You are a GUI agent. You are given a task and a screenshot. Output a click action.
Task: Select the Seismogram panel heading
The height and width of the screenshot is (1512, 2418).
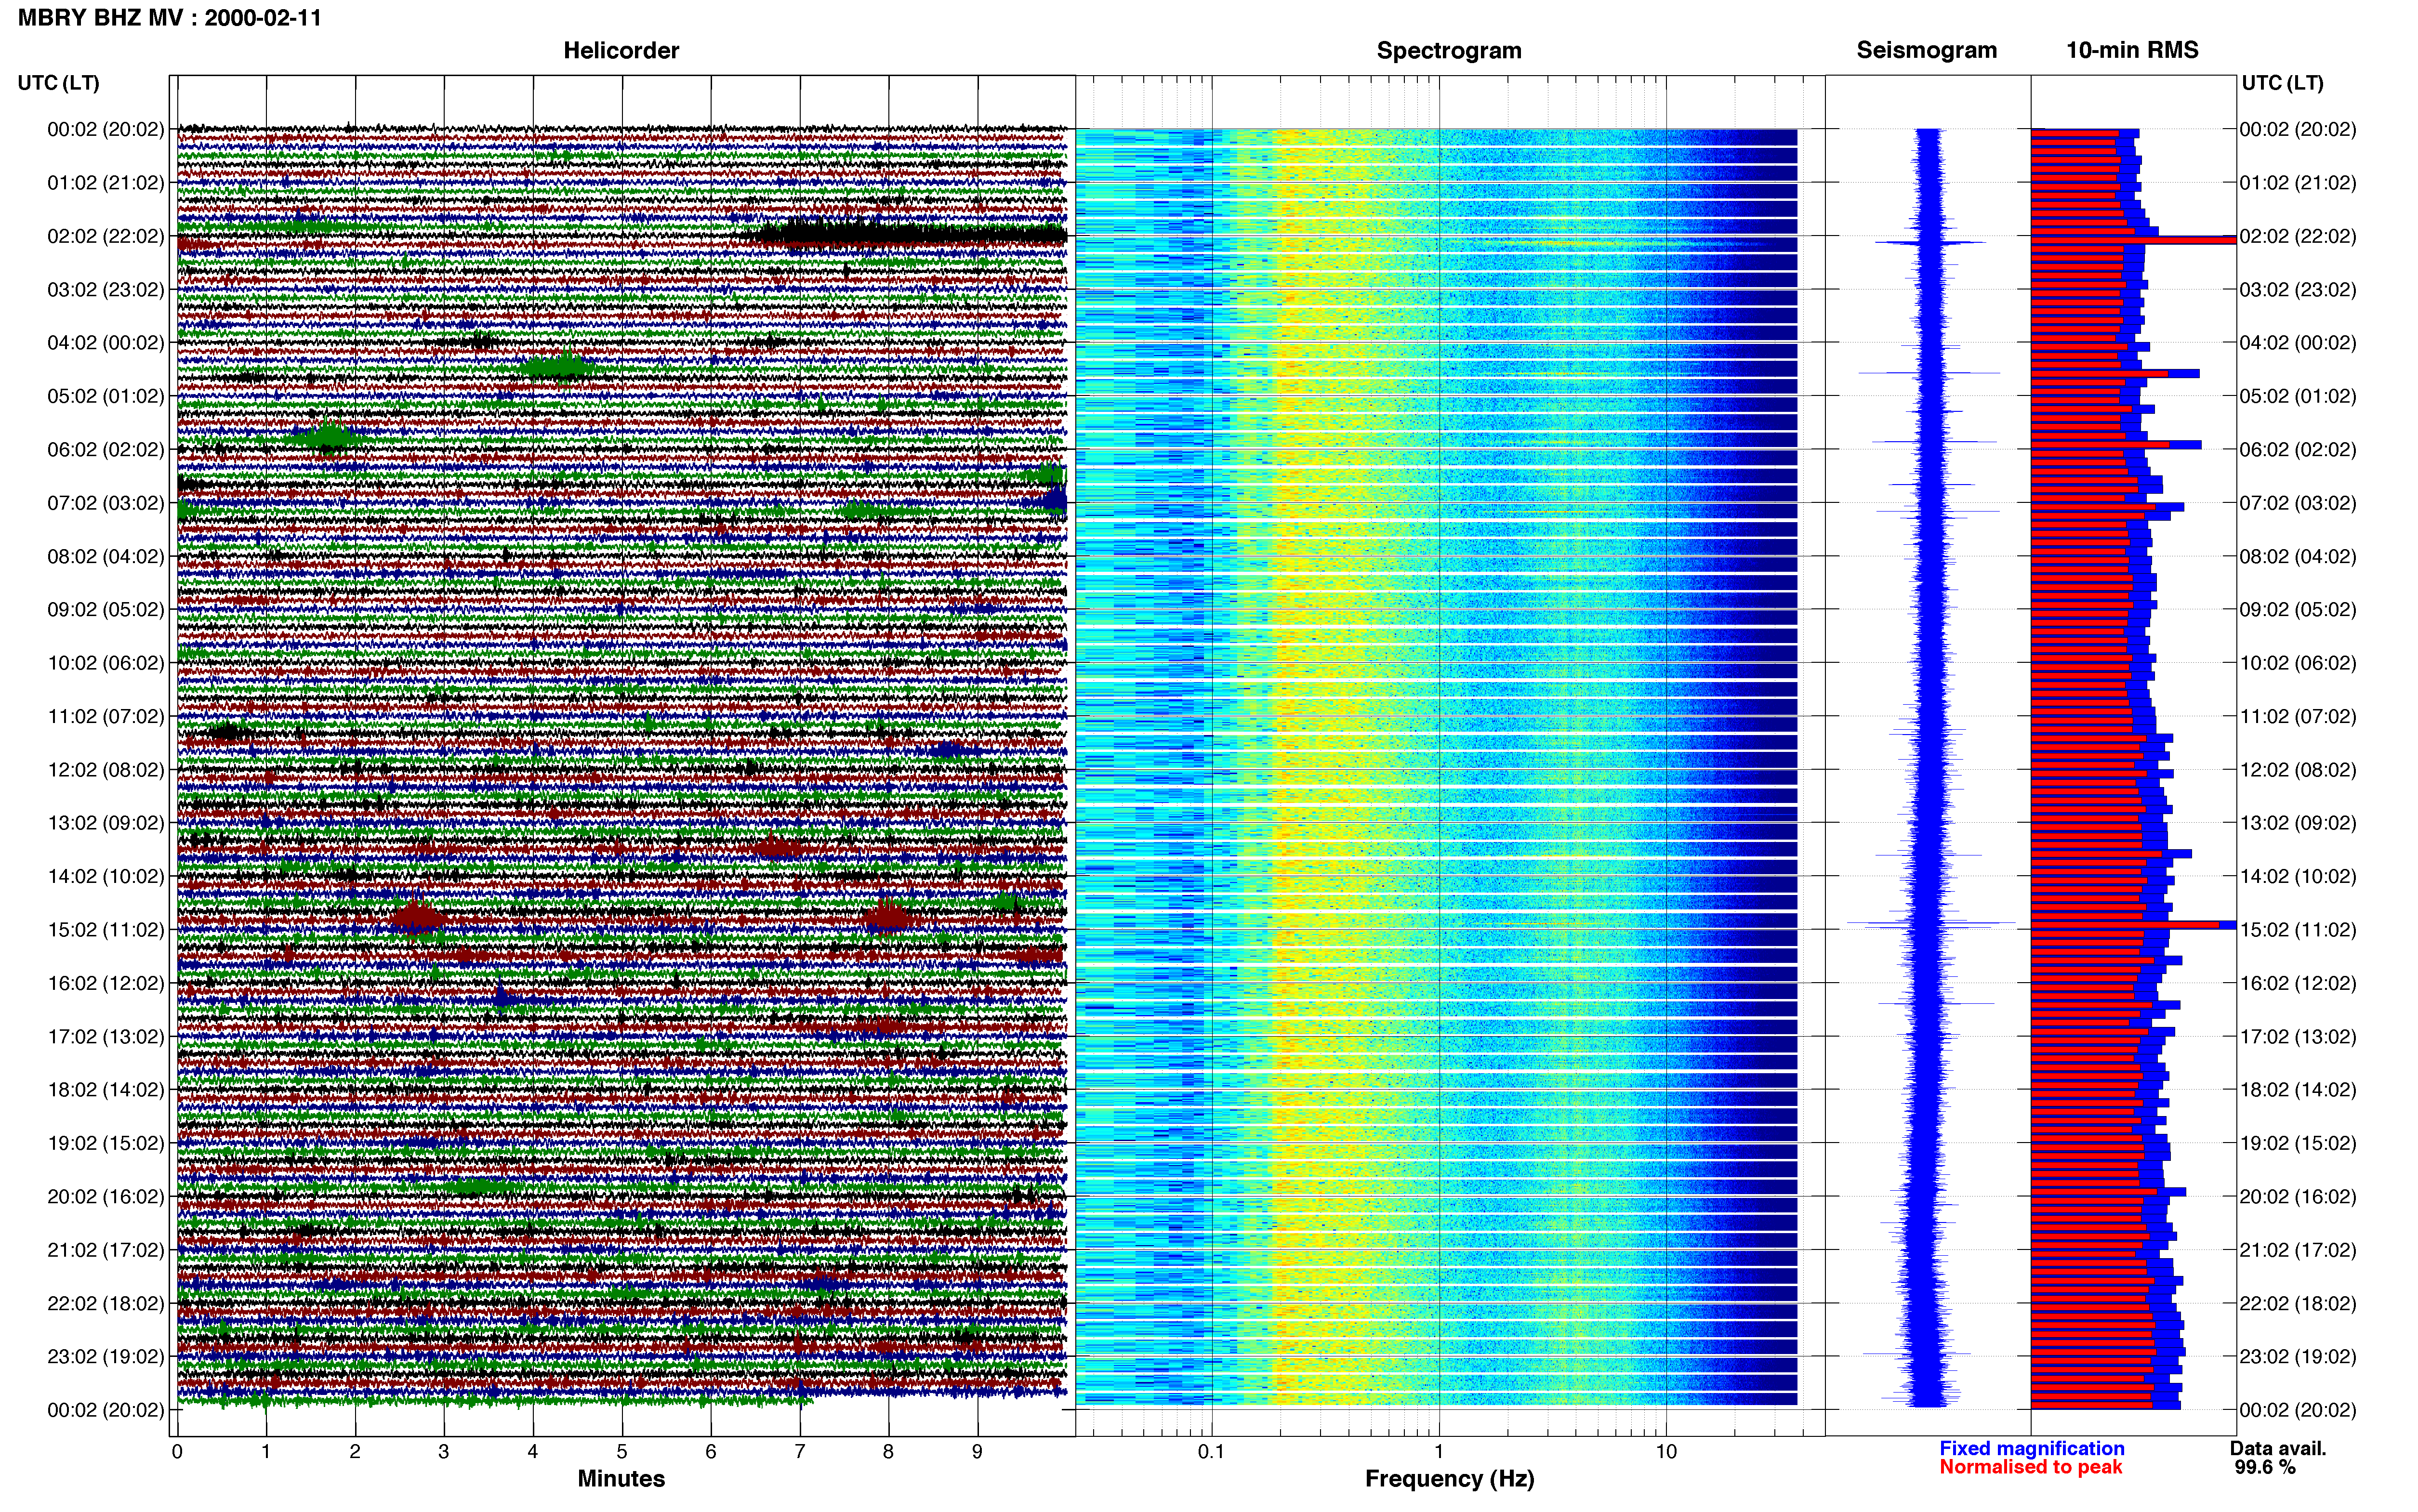pyautogui.click(x=1926, y=50)
